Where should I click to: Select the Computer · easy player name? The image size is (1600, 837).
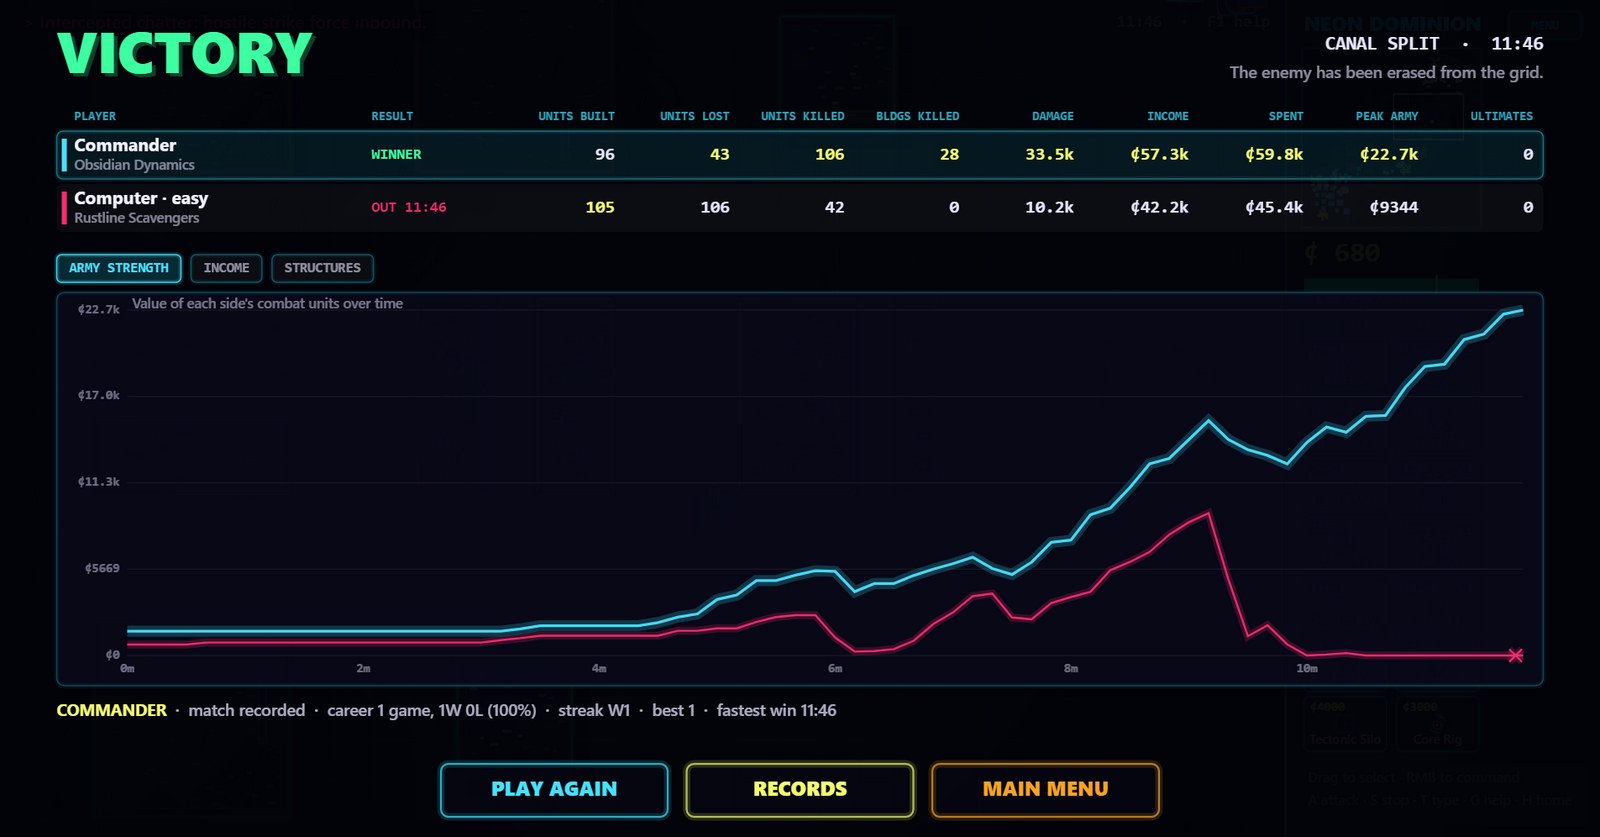click(141, 198)
